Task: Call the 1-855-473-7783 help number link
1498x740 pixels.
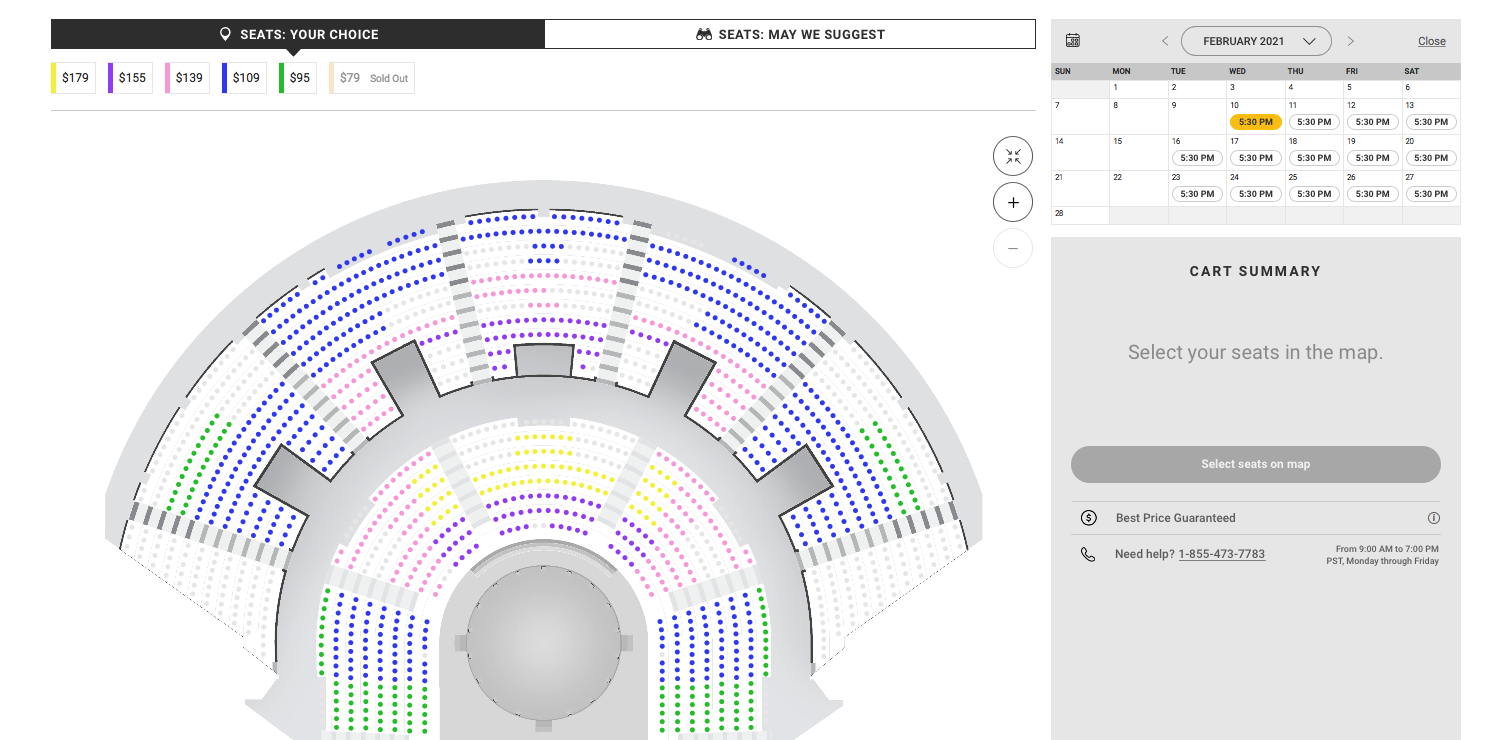Action: [x=1221, y=554]
